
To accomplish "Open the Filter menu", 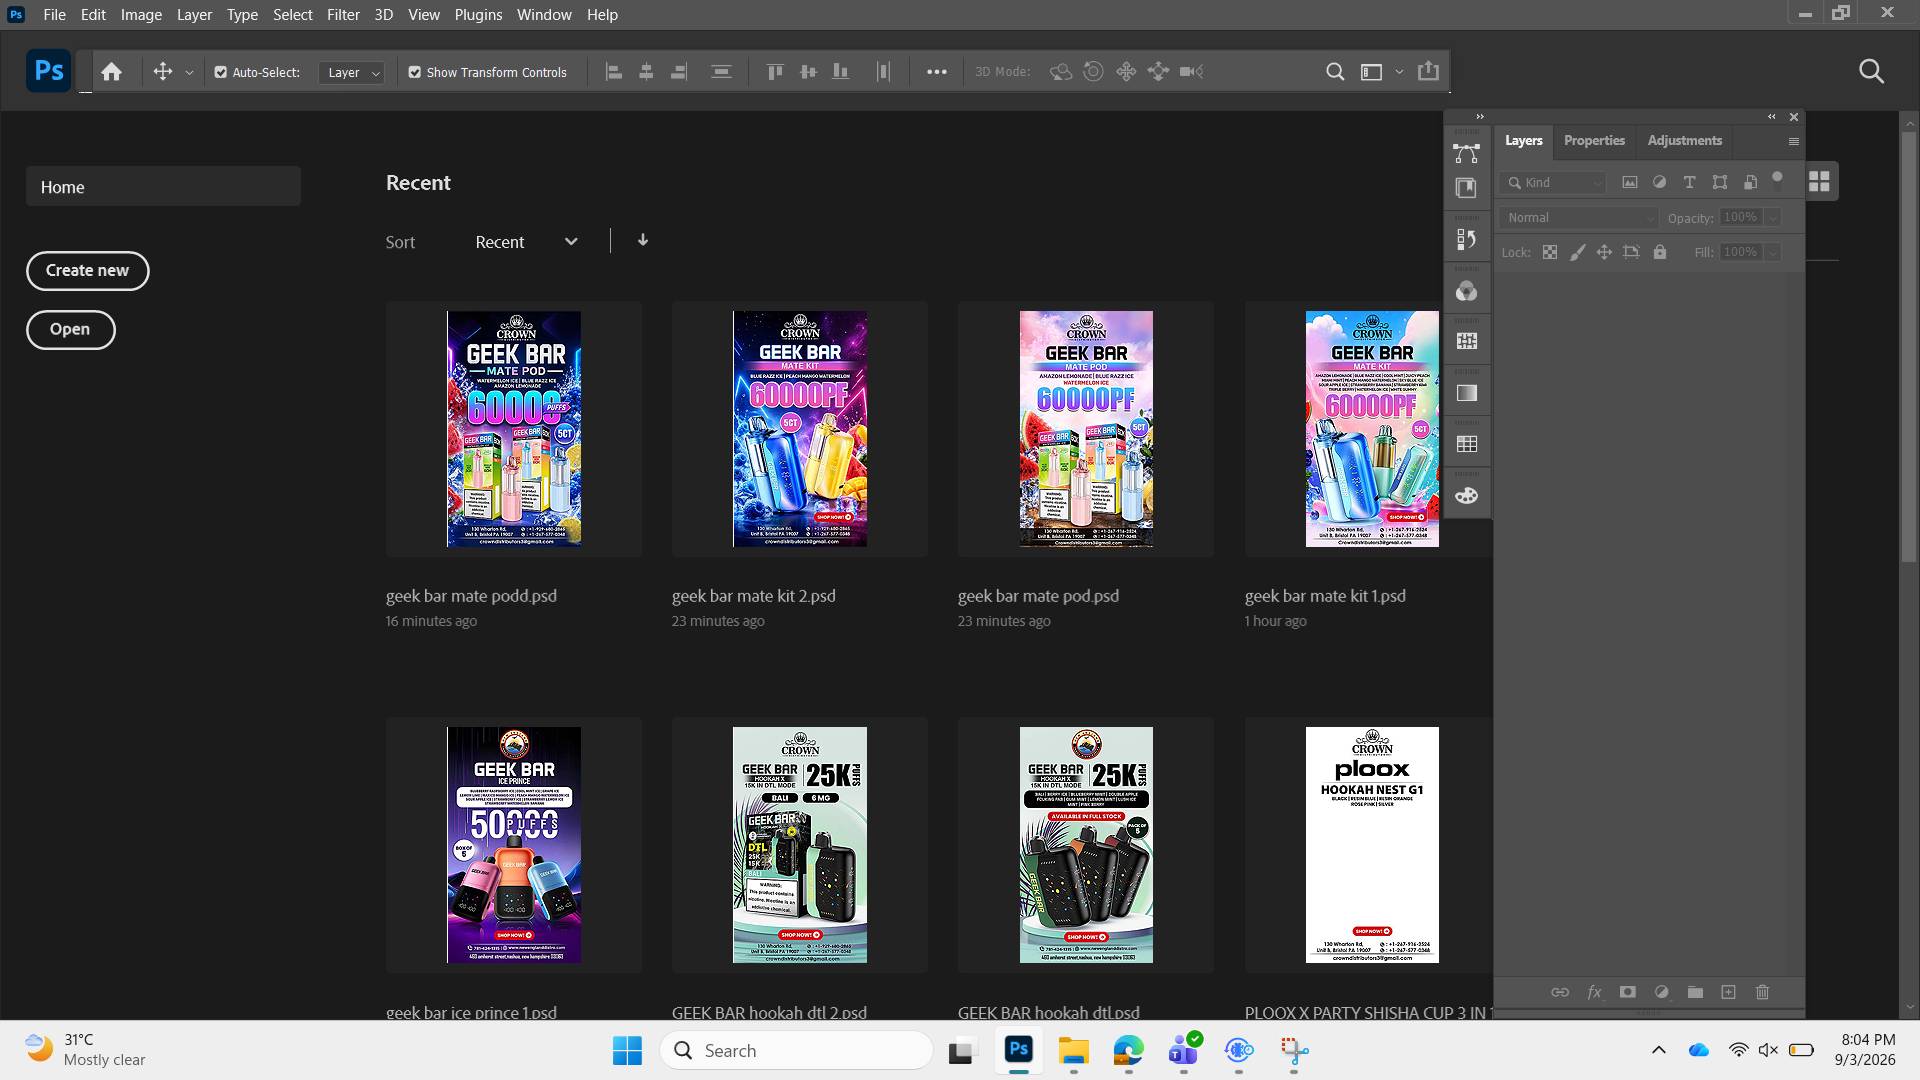I will [343, 15].
